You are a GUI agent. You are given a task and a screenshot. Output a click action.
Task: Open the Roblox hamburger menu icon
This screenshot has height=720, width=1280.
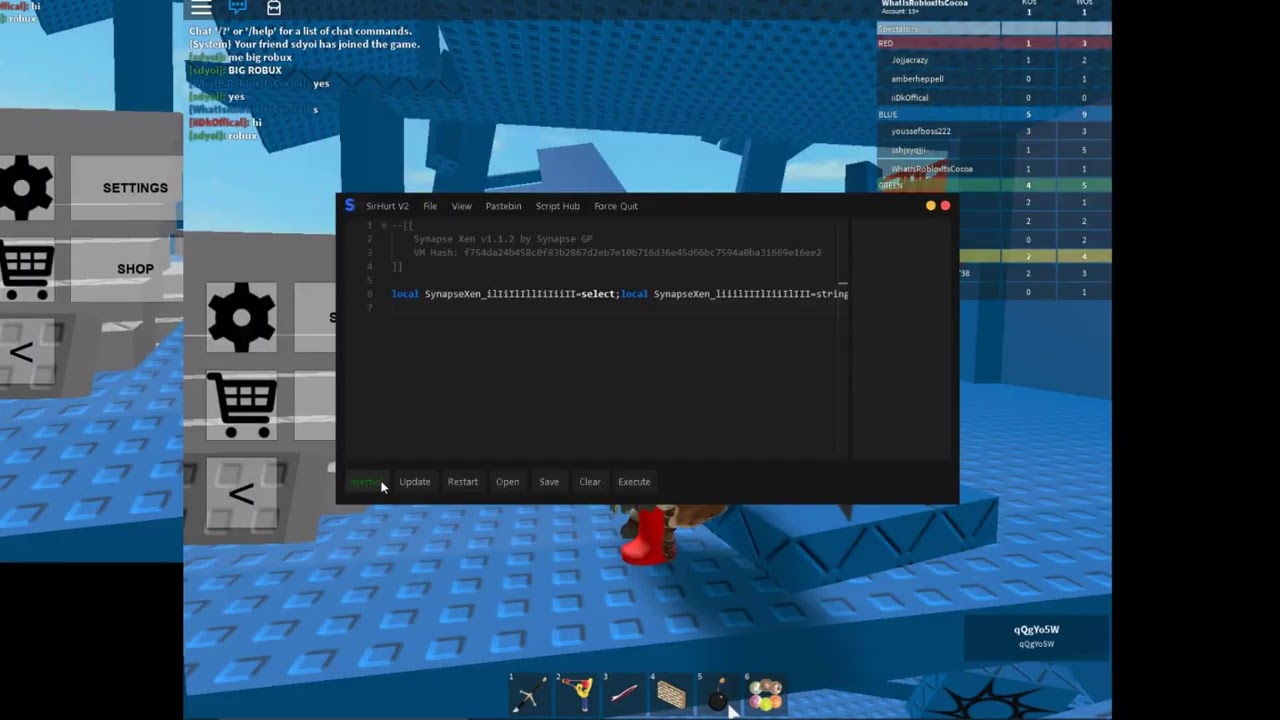tap(201, 8)
